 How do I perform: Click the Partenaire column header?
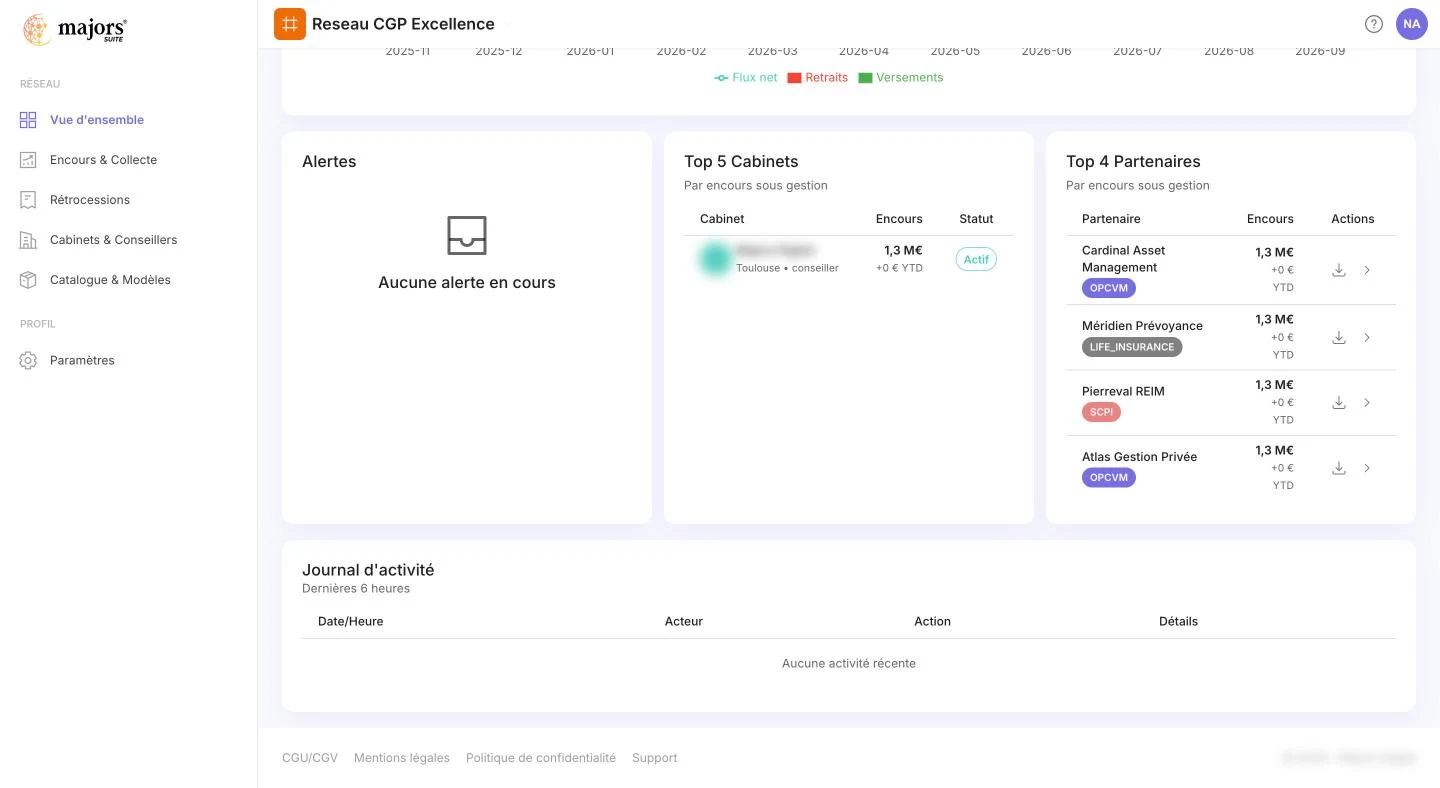1111,219
